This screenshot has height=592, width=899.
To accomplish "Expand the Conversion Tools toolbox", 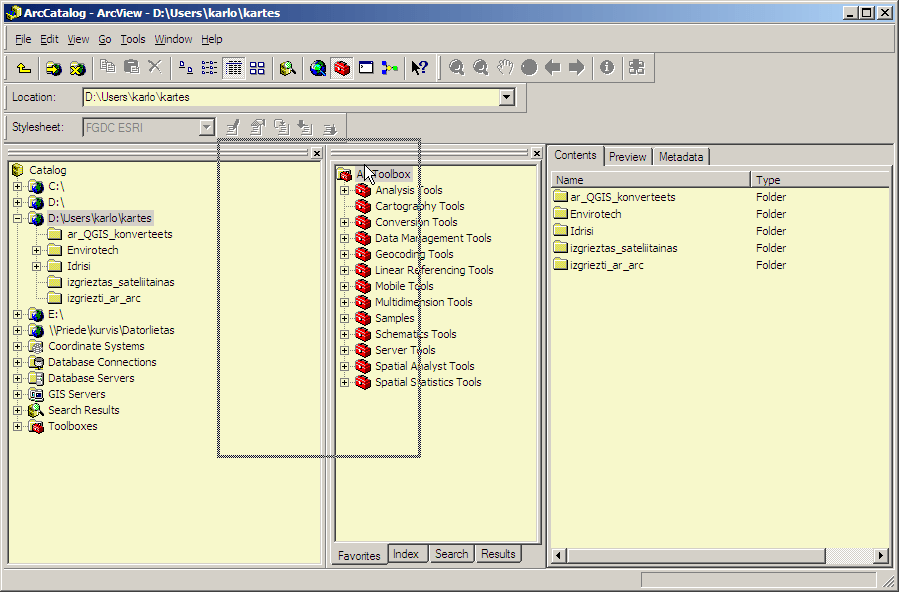I will coord(344,222).
